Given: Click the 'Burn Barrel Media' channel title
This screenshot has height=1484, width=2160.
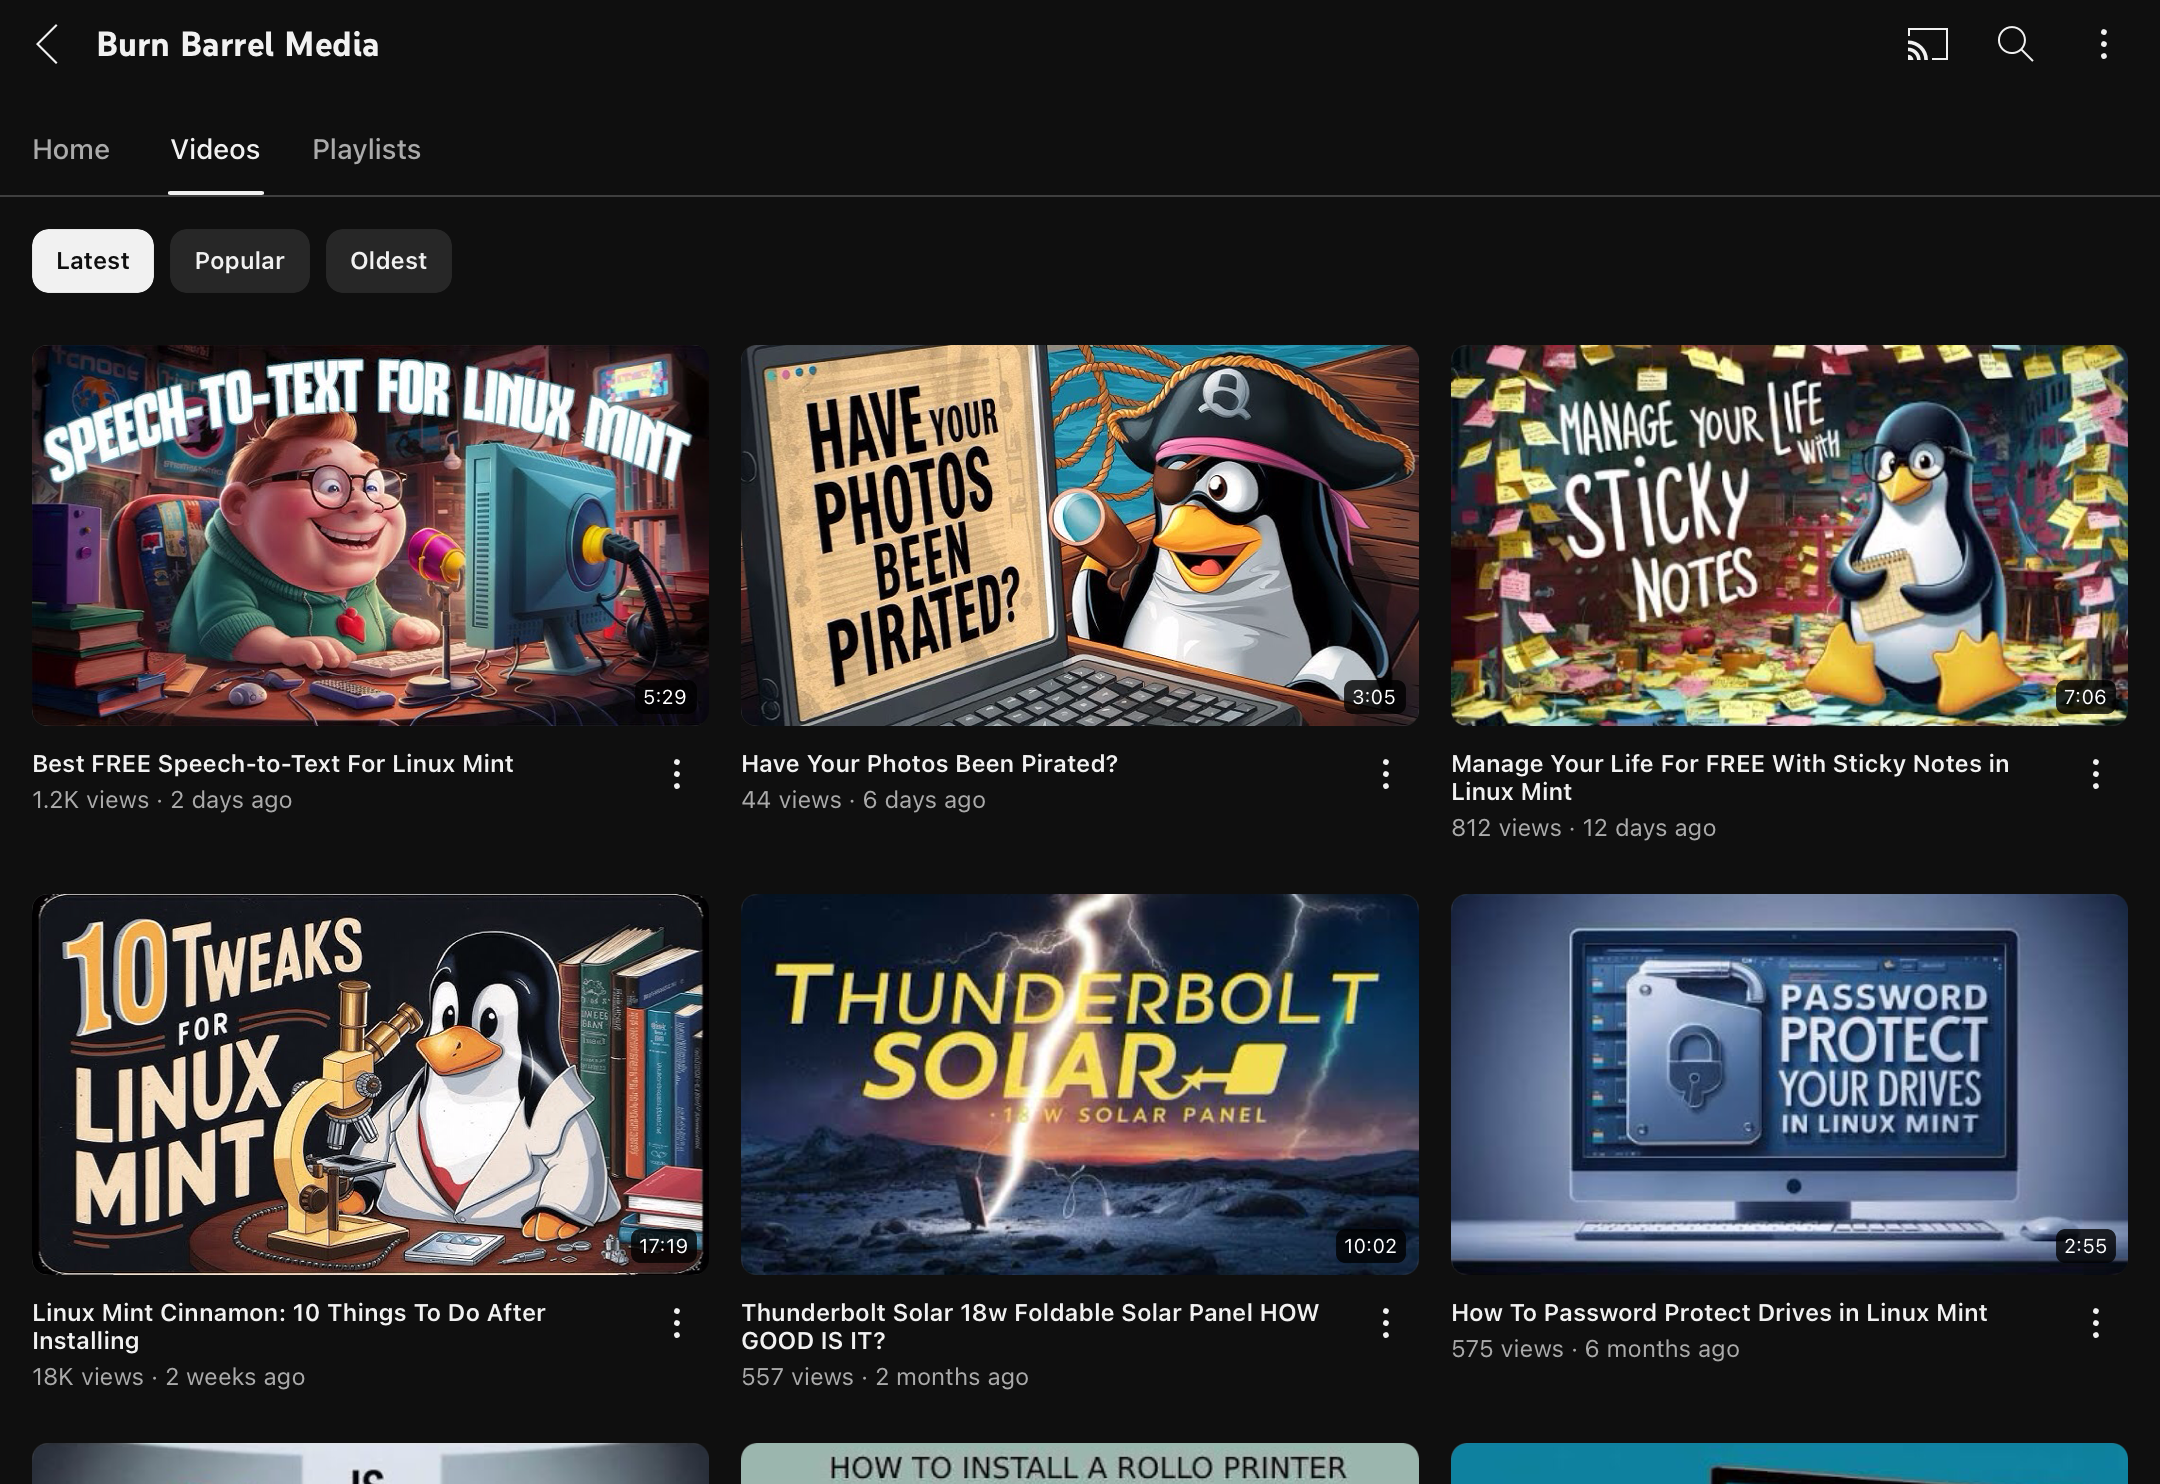Looking at the screenshot, I should click(238, 45).
